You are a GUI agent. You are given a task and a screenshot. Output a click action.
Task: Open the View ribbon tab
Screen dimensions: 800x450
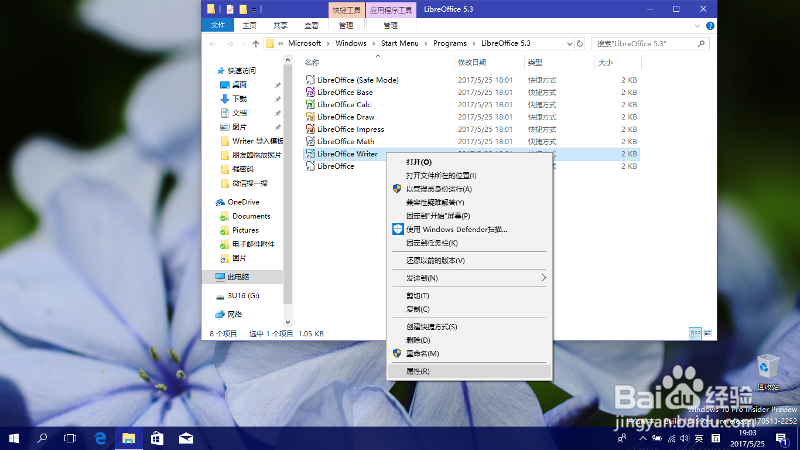pos(311,25)
